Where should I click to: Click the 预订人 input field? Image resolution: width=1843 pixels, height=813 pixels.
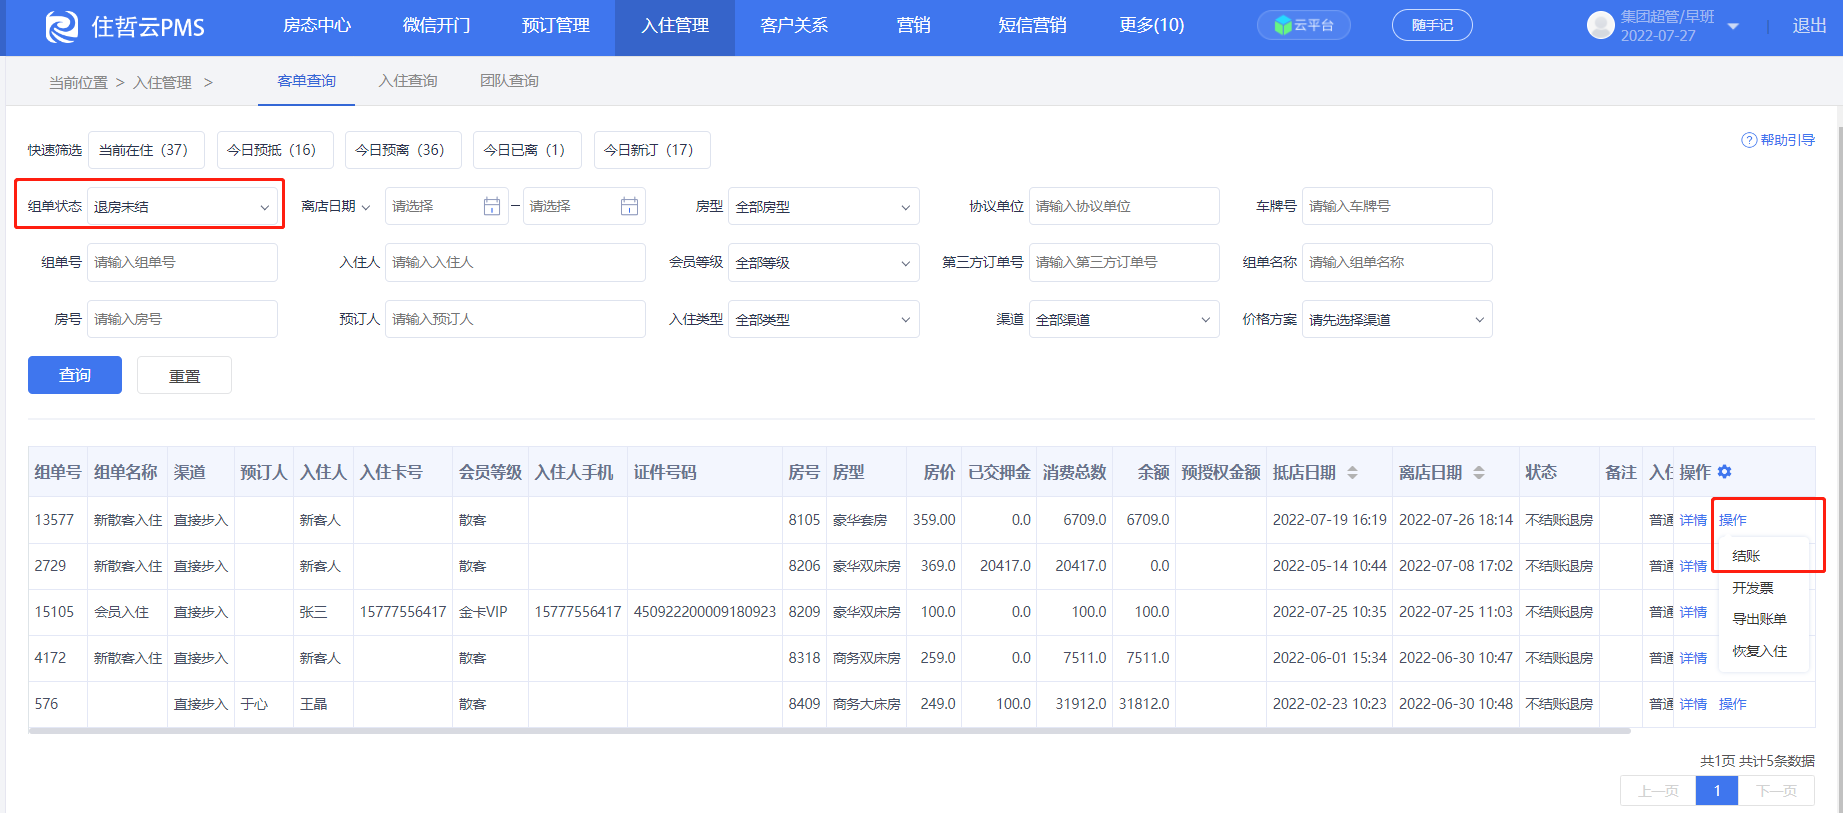pyautogui.click(x=515, y=319)
